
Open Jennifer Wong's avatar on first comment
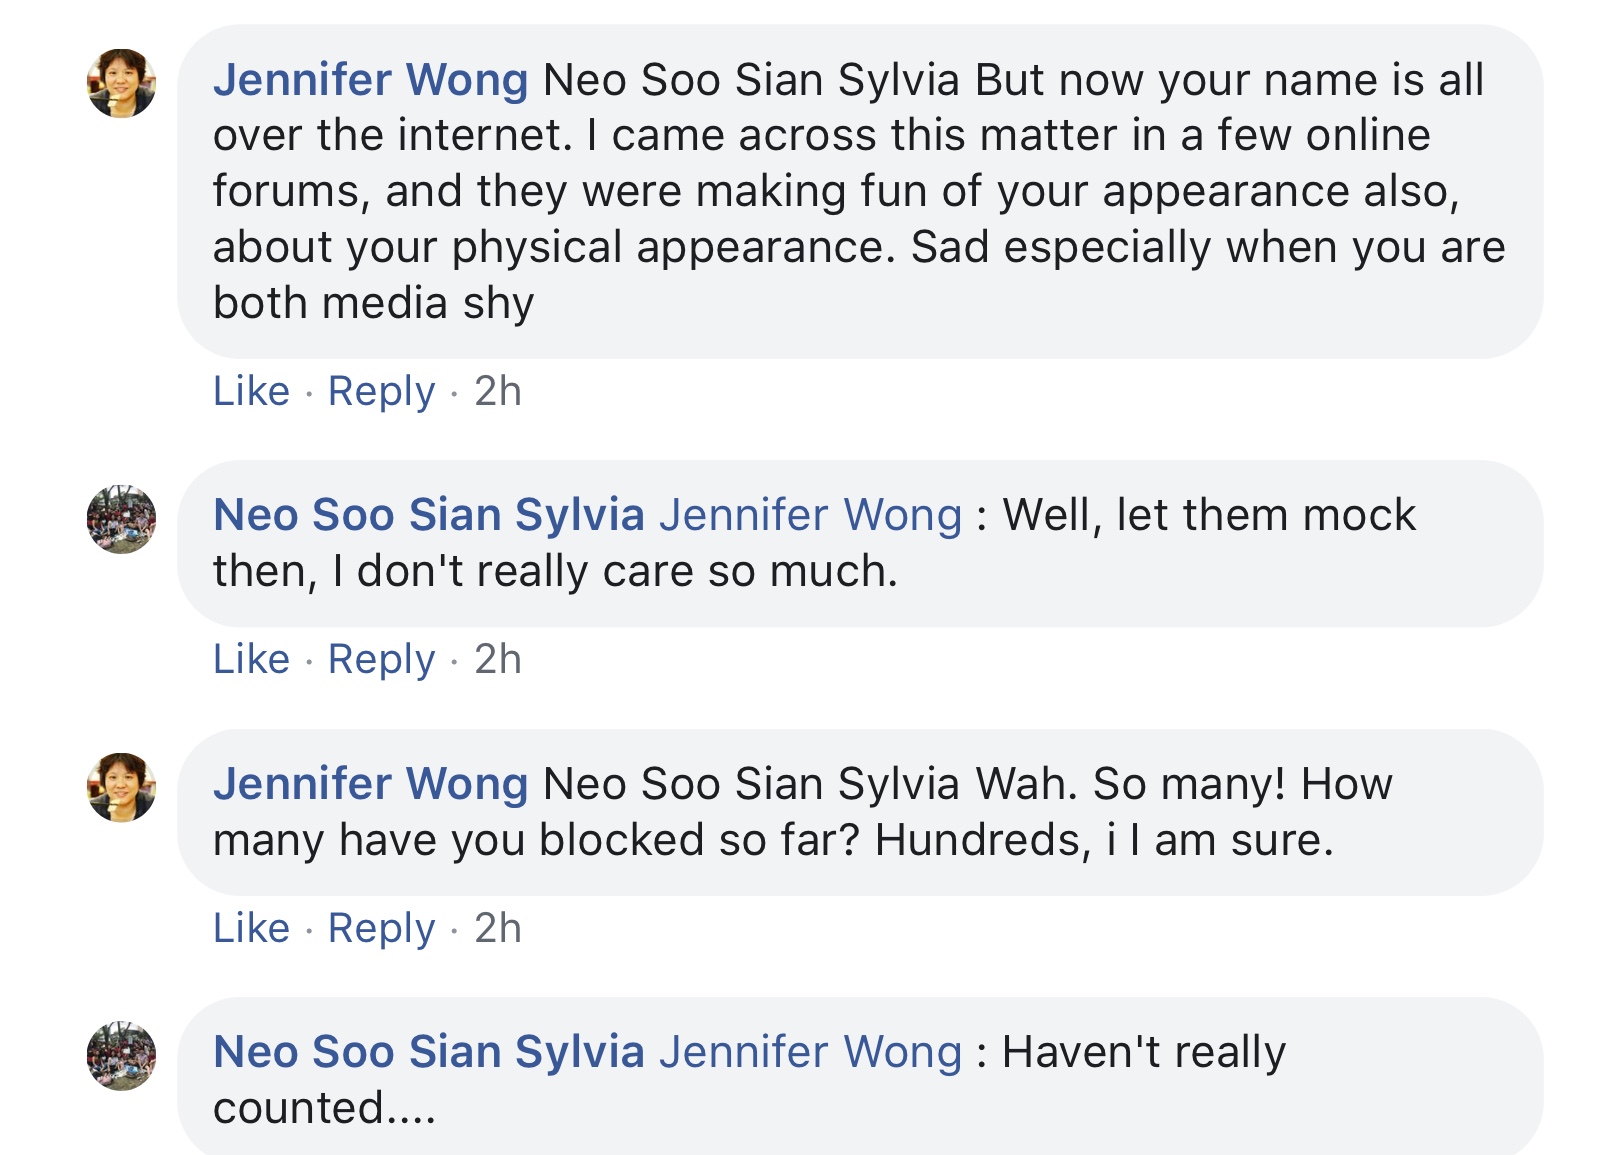(x=121, y=83)
